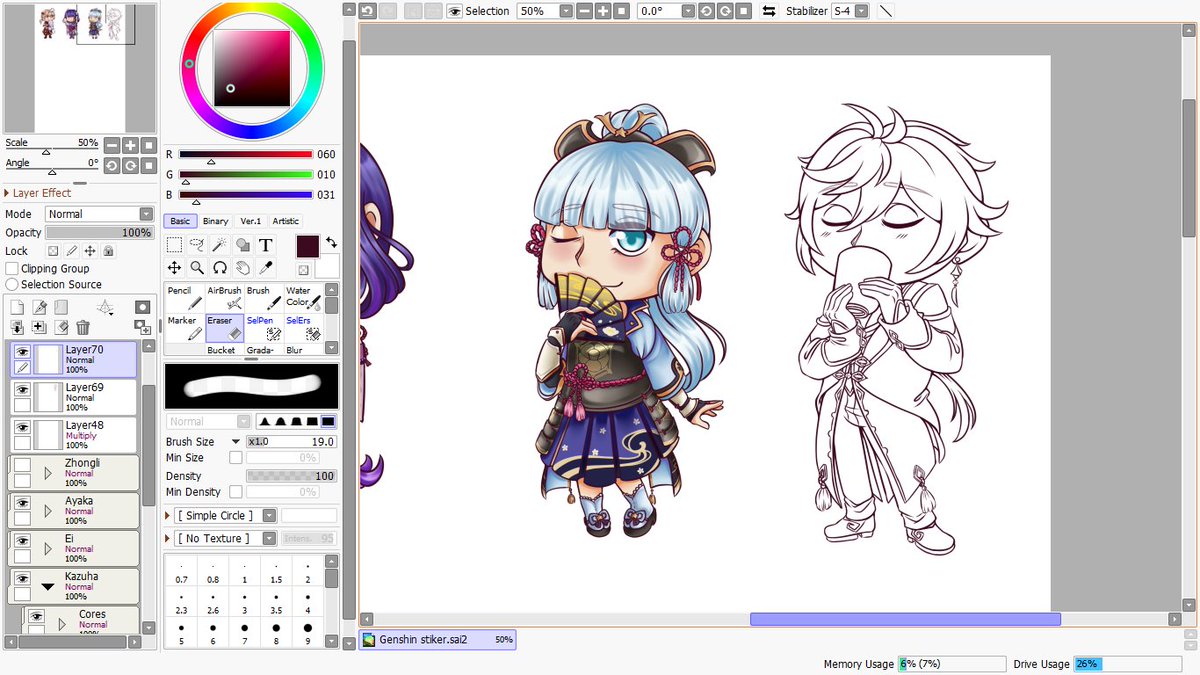Select the Eyedropper color picker tool
1200x675 pixels.
coord(266,267)
